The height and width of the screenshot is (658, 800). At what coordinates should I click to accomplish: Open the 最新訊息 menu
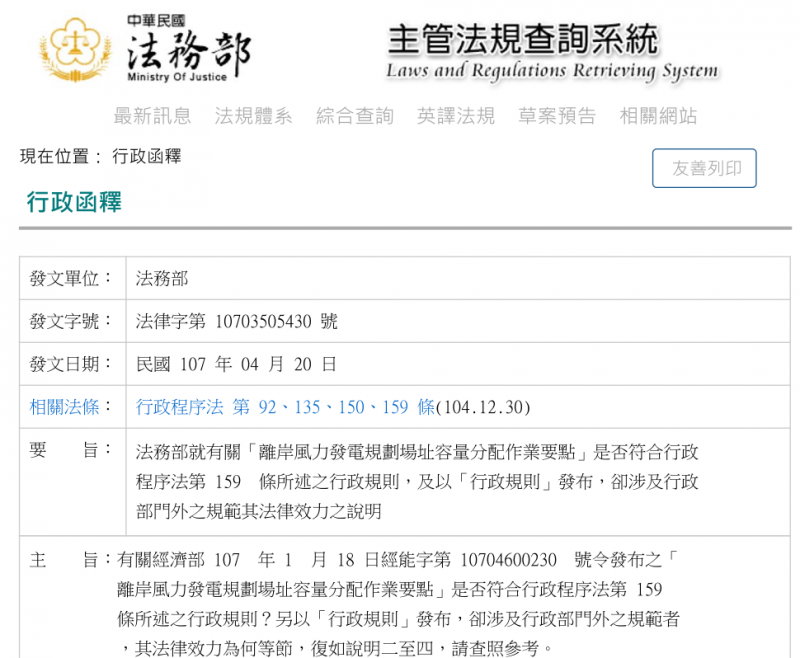point(152,116)
